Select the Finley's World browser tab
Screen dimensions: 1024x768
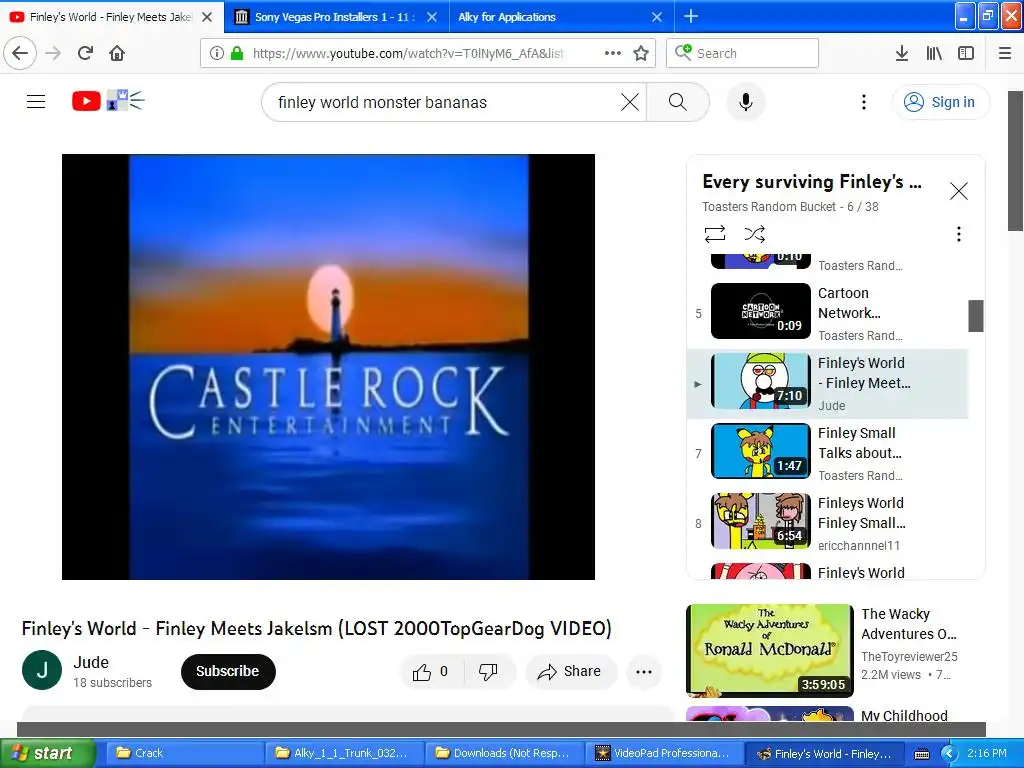[111, 17]
